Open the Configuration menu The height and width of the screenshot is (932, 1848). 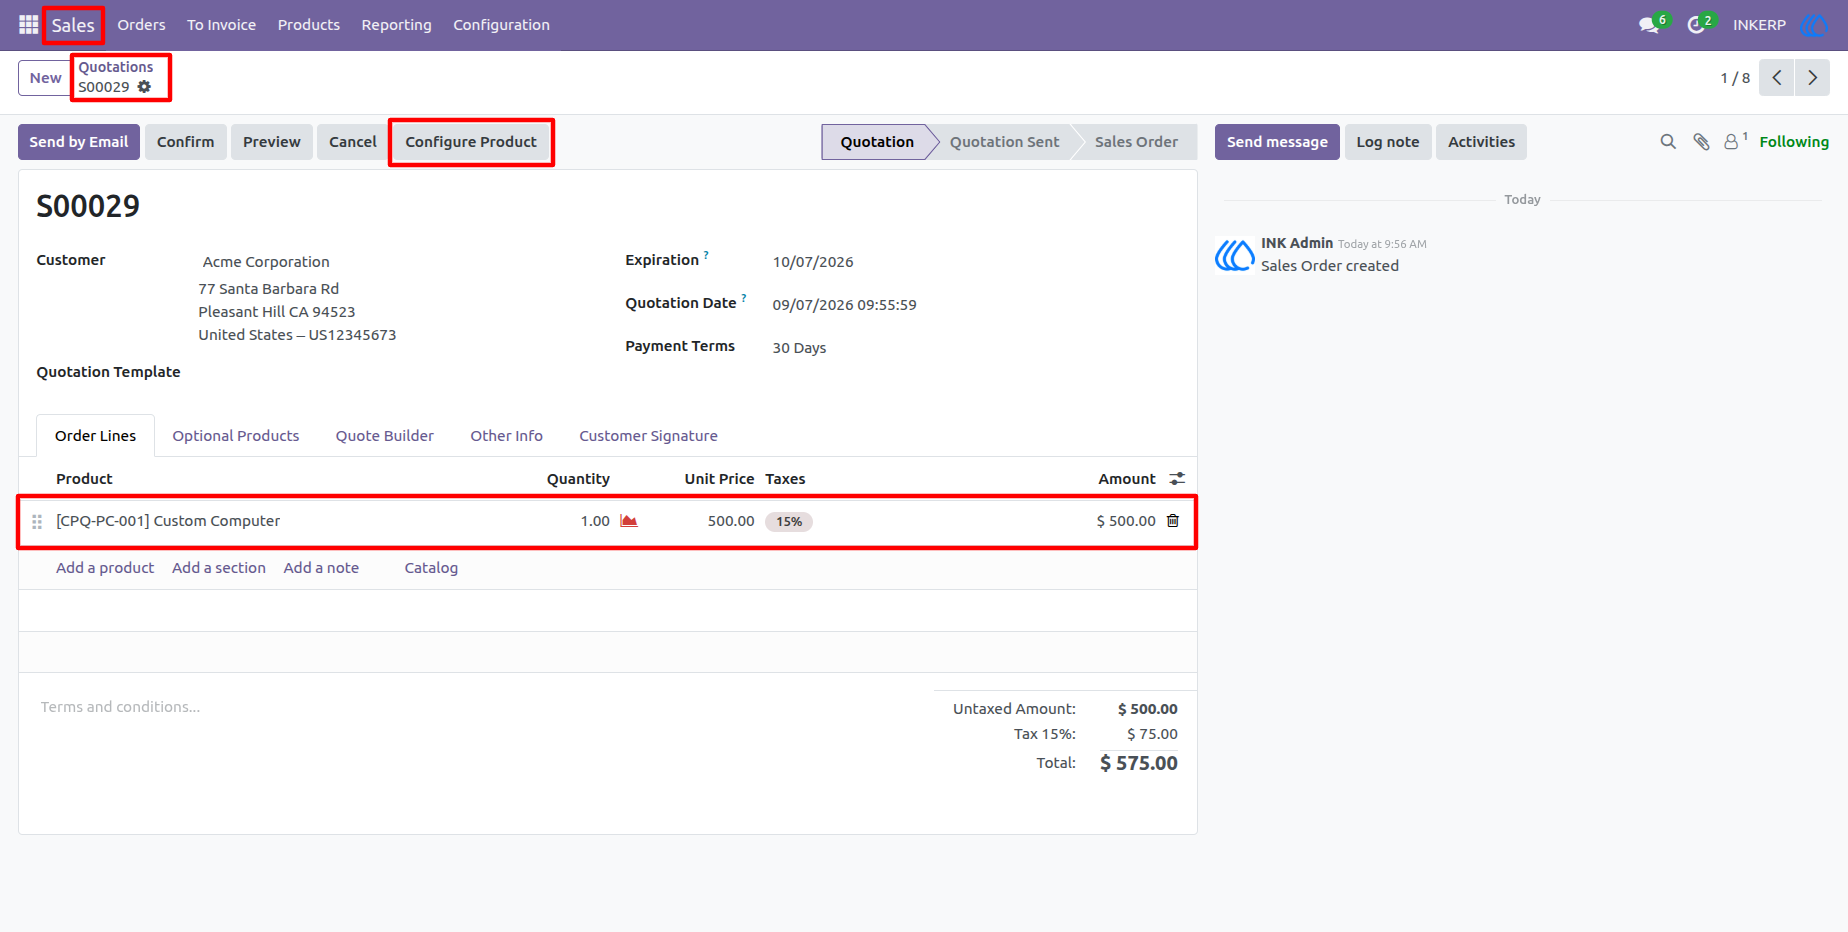coord(501,25)
